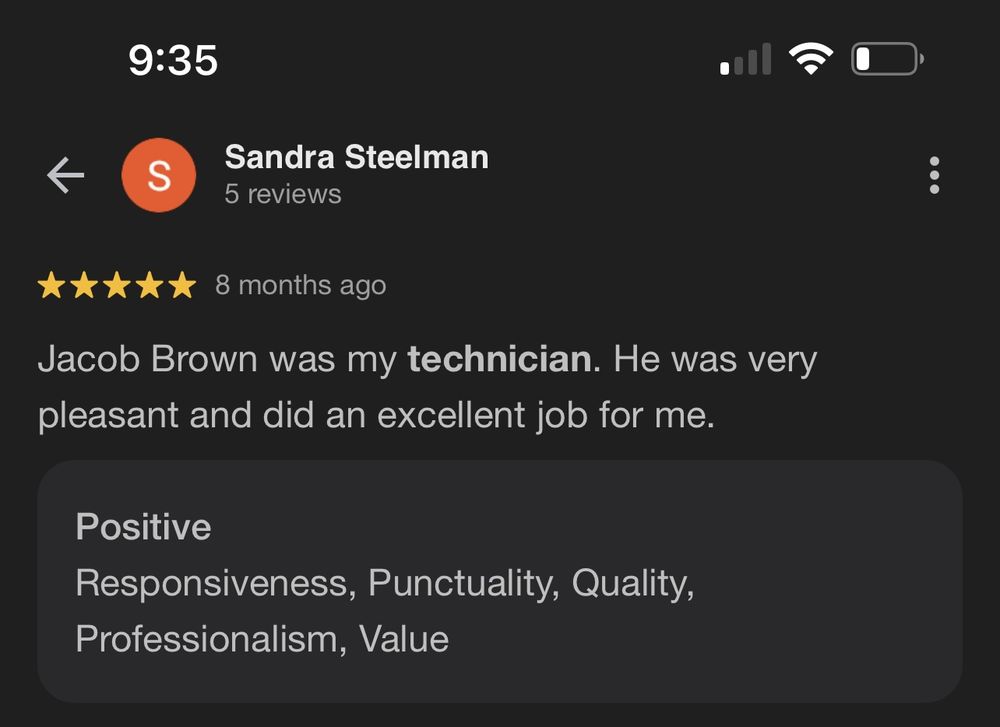Tap the bold technician keyword
This screenshot has height=727, width=1000.
500,358
